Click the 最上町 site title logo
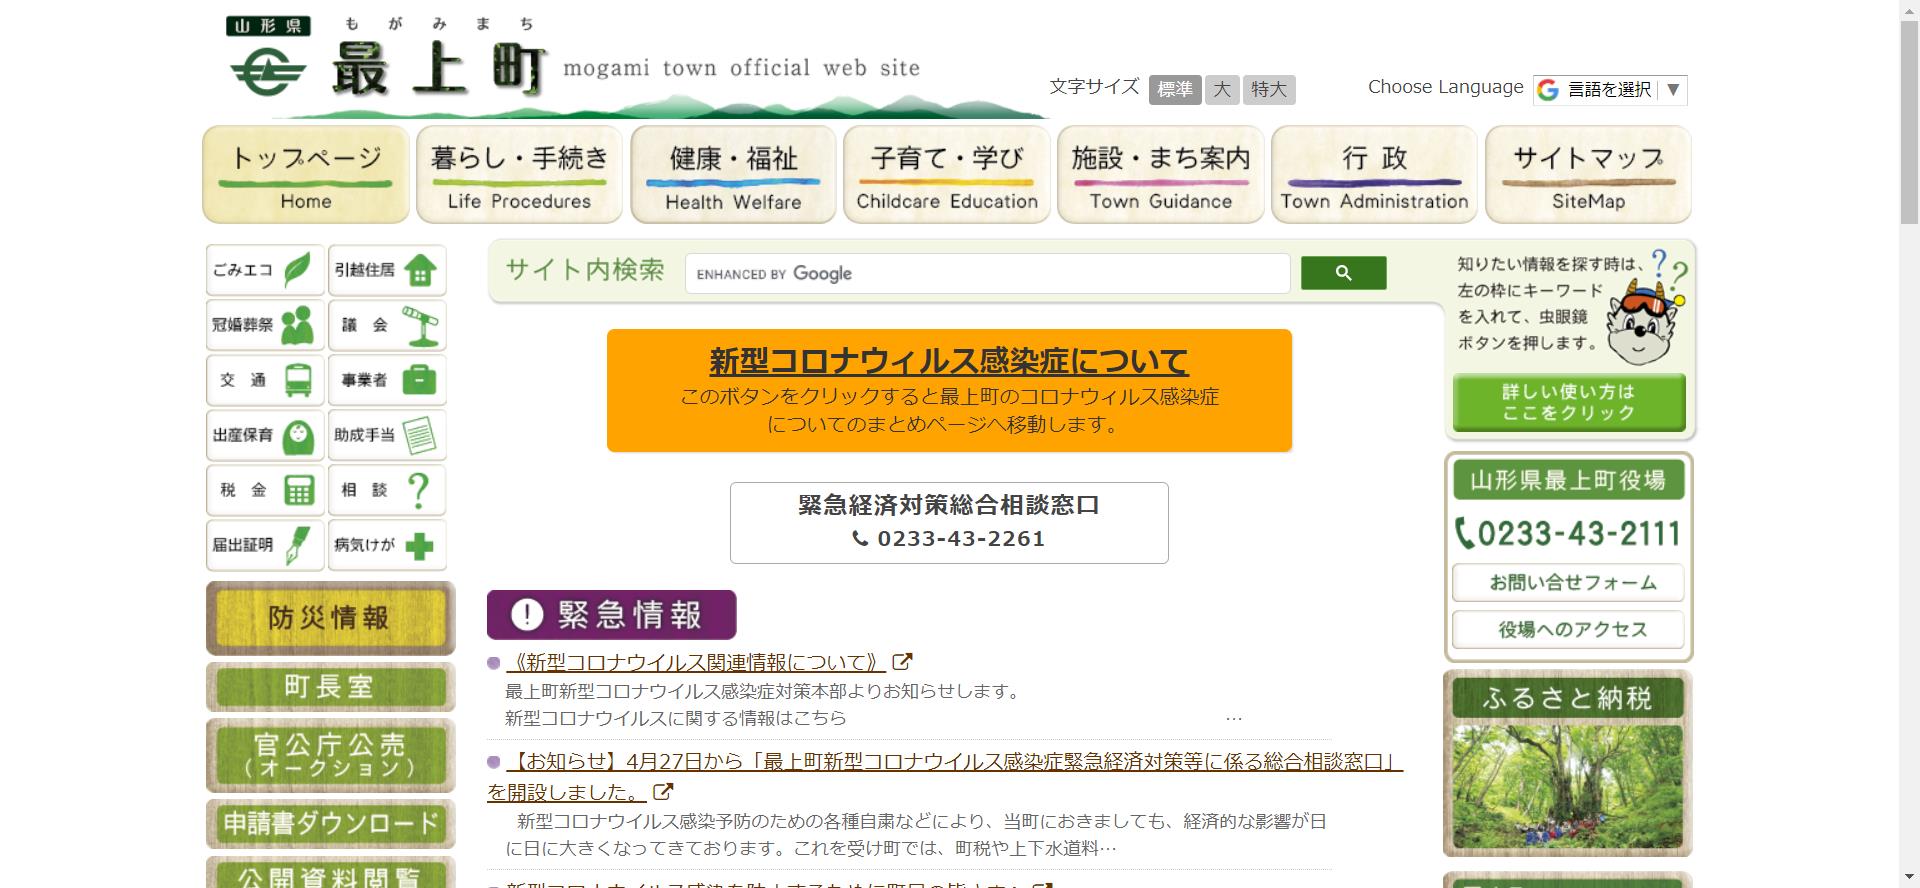This screenshot has height=888, width=1920. point(438,71)
